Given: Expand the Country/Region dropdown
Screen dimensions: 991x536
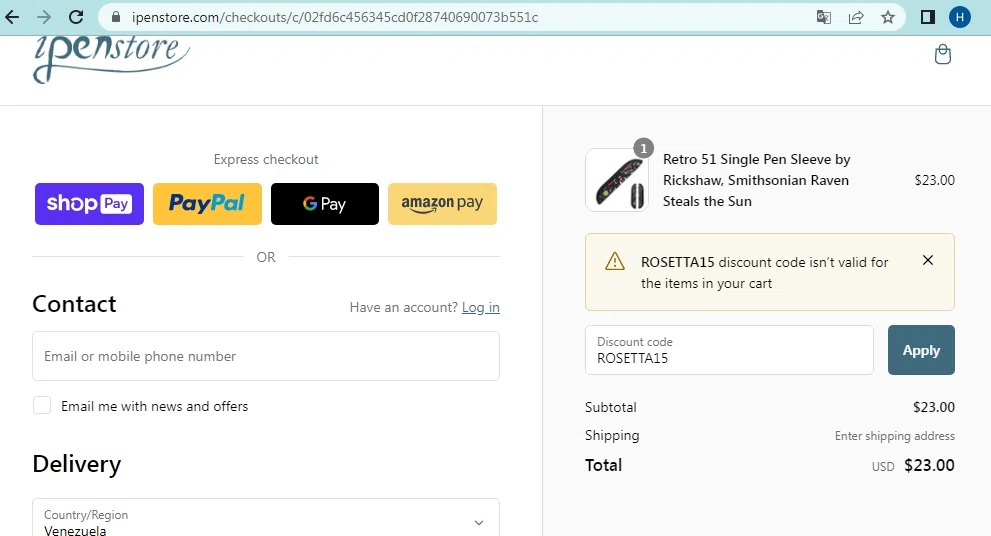Looking at the screenshot, I should point(266,518).
